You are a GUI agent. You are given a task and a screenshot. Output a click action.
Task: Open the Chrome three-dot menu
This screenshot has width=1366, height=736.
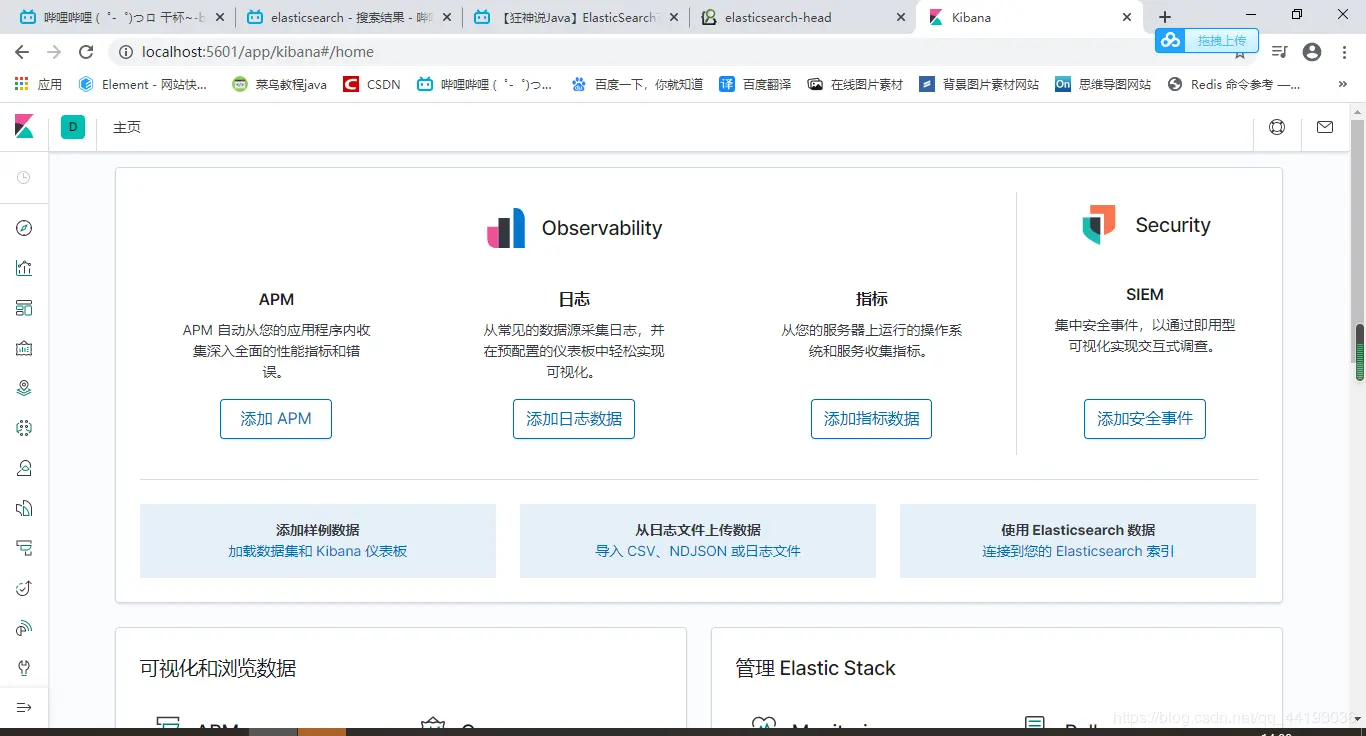(1344, 52)
